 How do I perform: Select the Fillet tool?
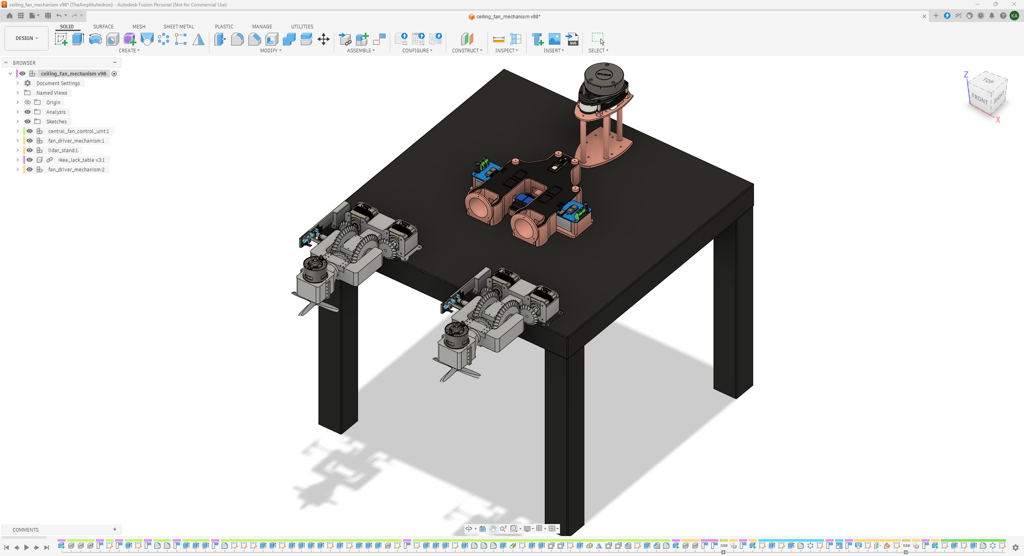(237, 39)
